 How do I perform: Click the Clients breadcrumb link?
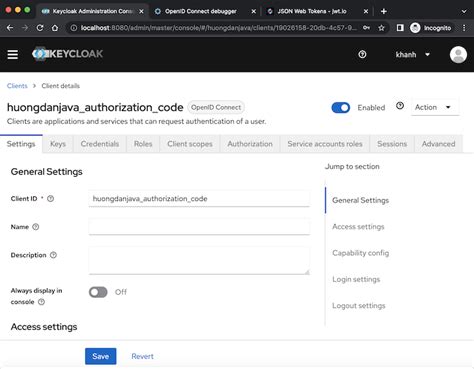17,86
